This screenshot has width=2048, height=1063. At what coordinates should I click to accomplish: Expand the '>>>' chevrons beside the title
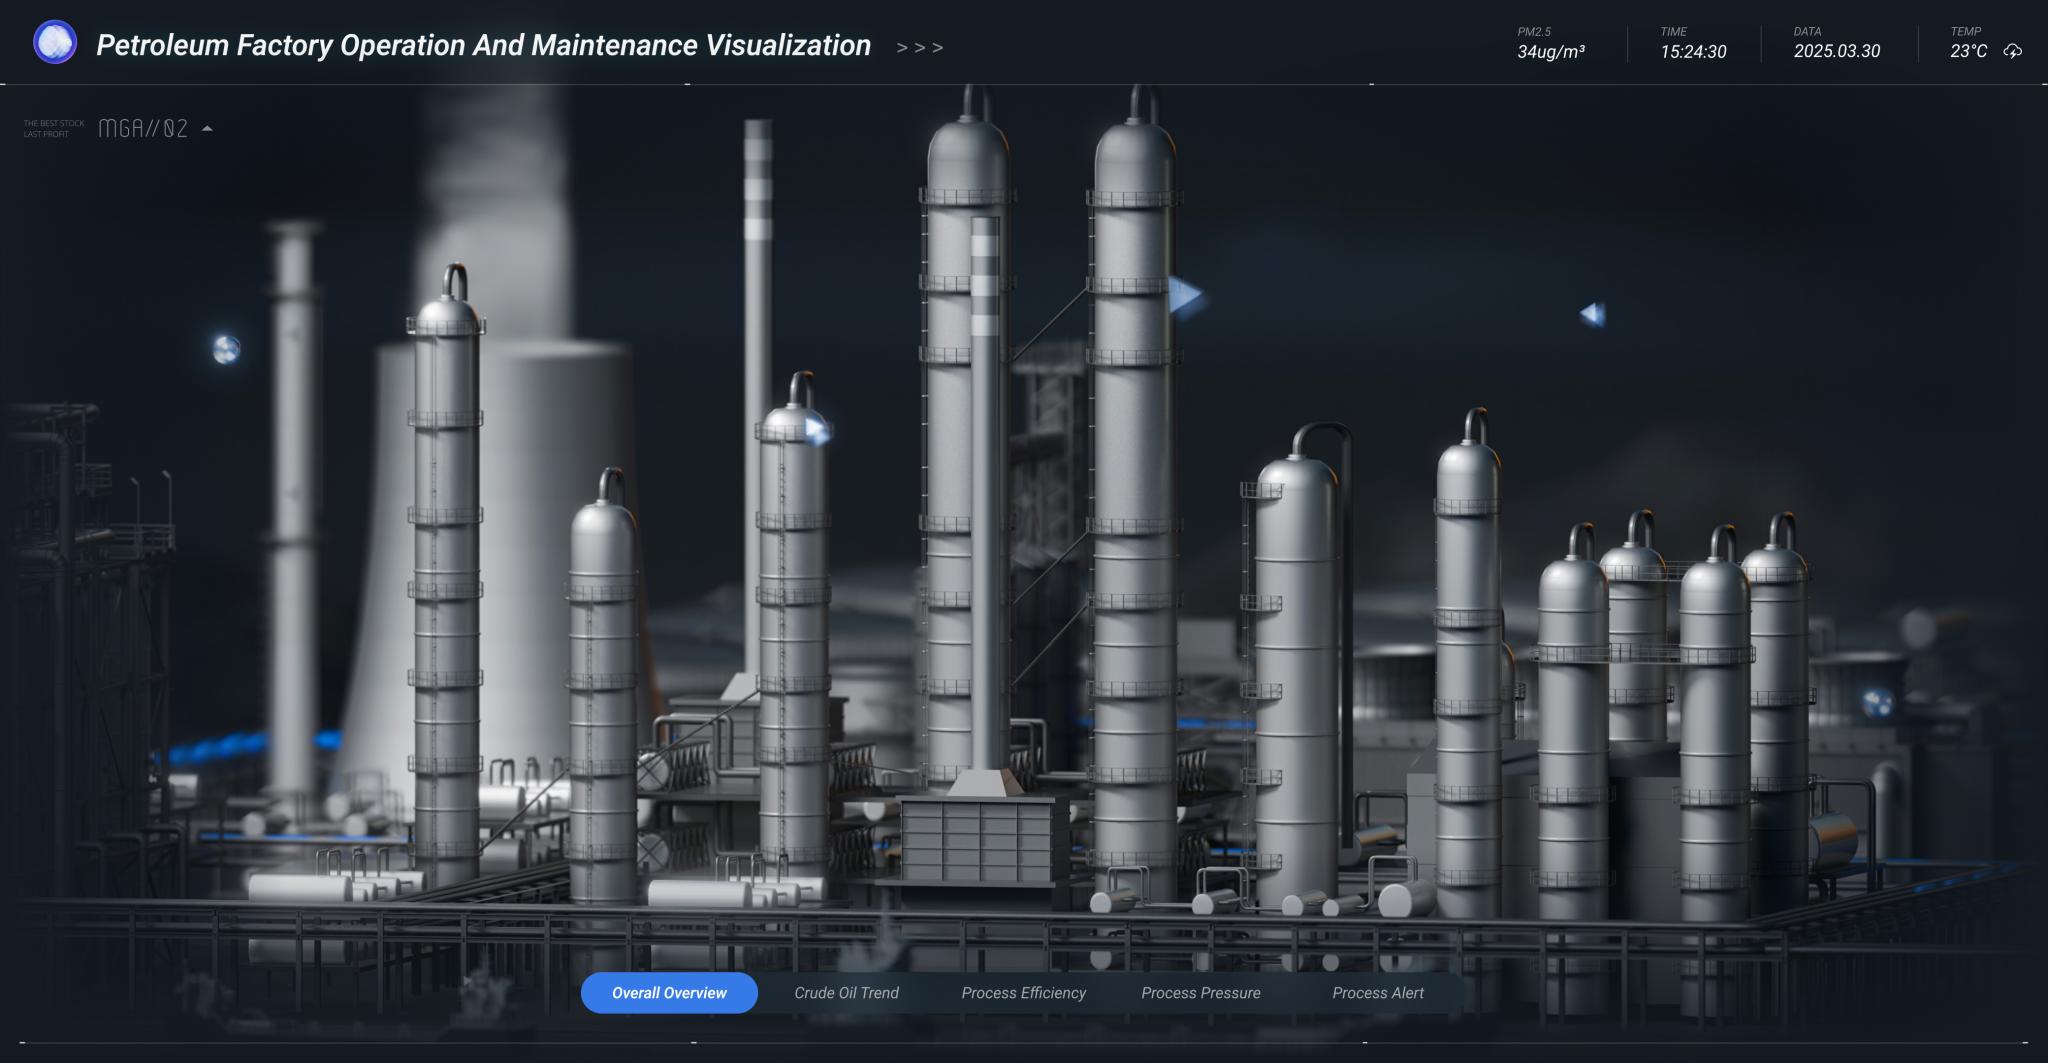tap(919, 46)
